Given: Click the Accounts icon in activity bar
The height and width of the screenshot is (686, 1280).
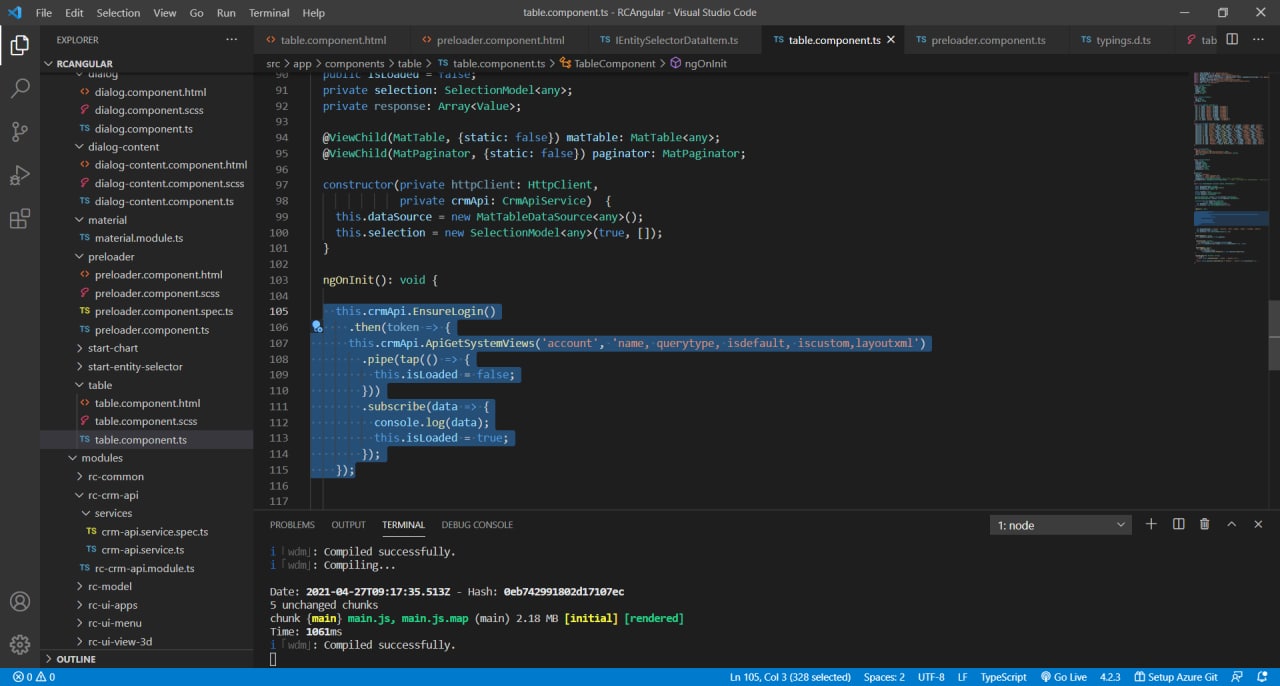Looking at the screenshot, I should click(x=20, y=602).
